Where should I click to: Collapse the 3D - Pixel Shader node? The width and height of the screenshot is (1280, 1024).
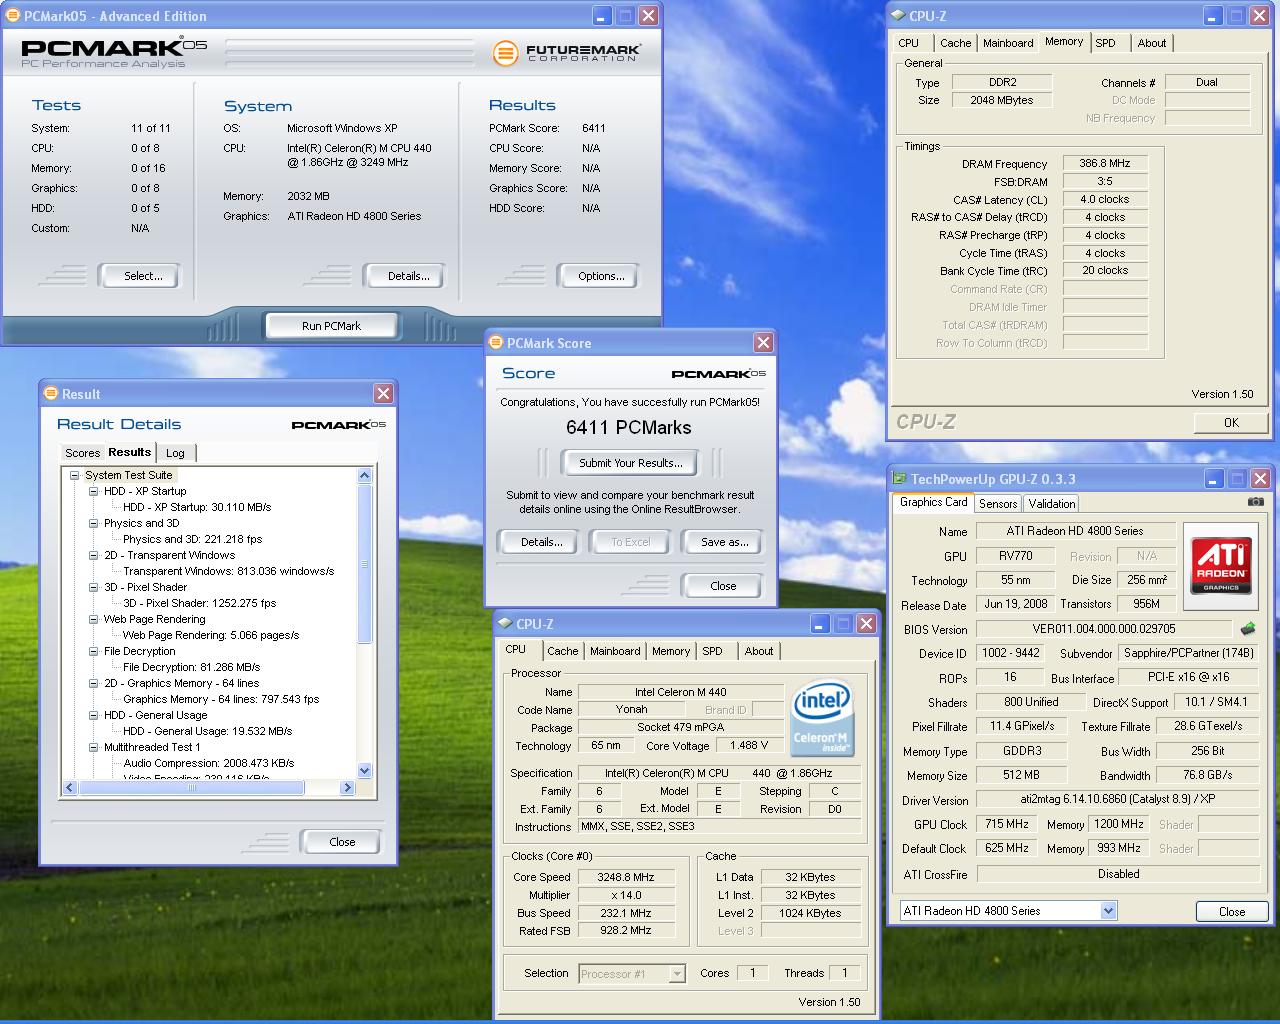click(x=94, y=588)
